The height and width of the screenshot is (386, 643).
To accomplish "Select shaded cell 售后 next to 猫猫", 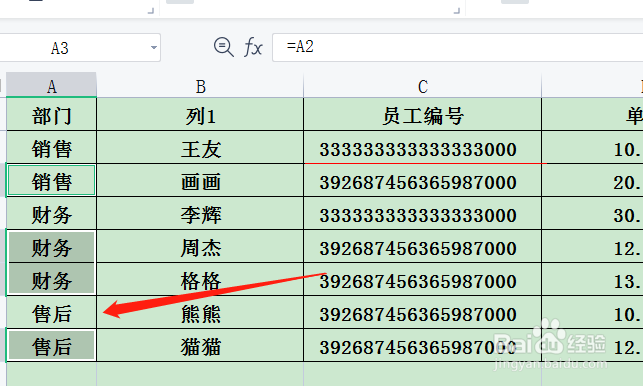I will (x=51, y=345).
